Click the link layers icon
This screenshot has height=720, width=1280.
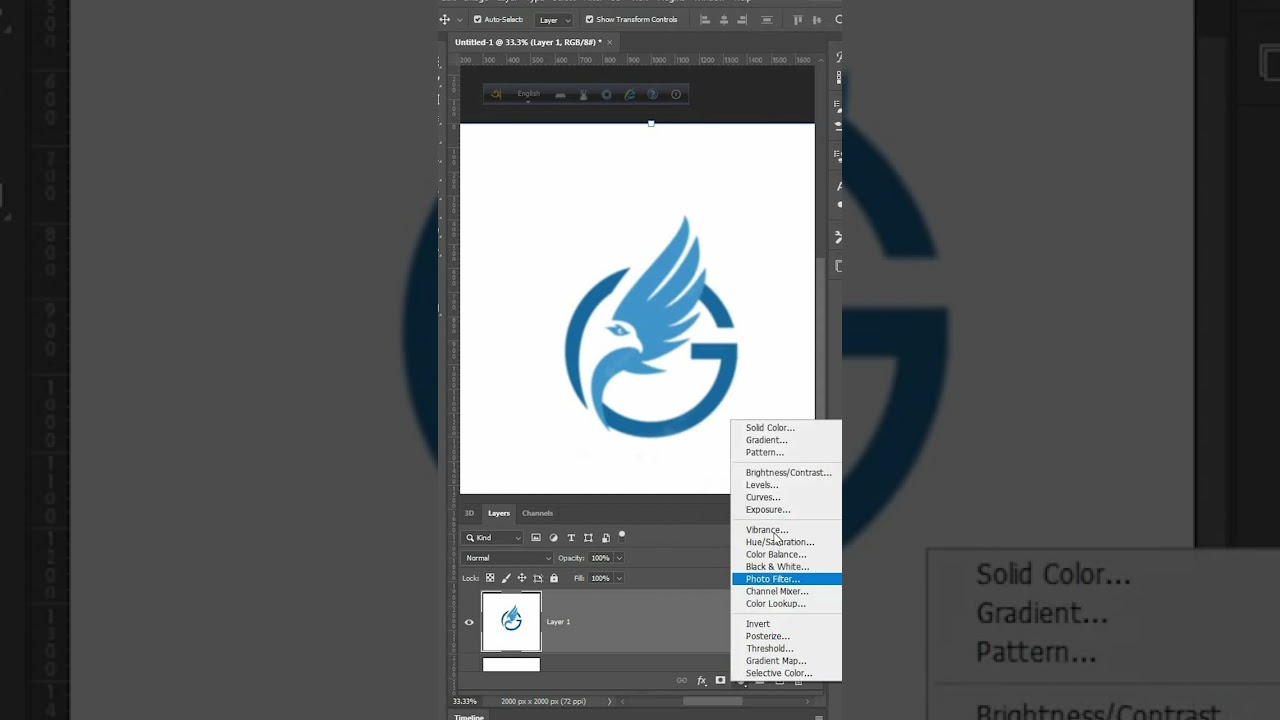682,680
